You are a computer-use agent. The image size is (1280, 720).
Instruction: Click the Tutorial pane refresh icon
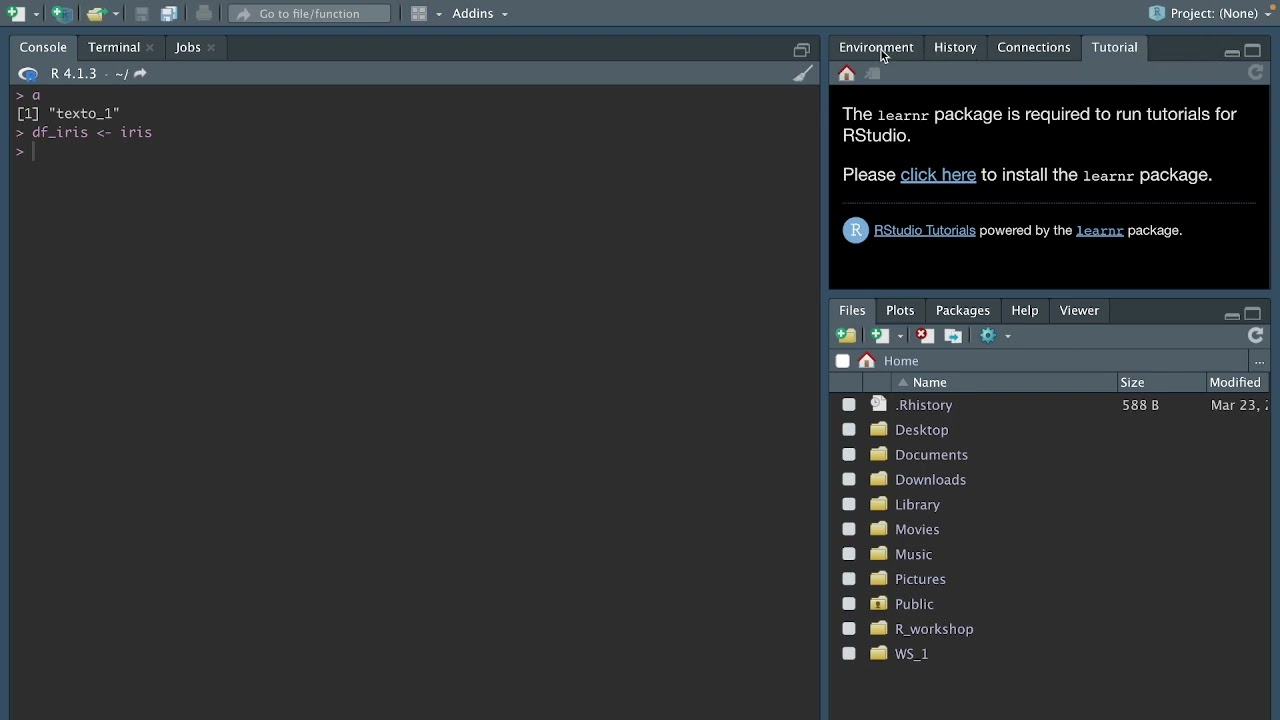tap(1256, 73)
